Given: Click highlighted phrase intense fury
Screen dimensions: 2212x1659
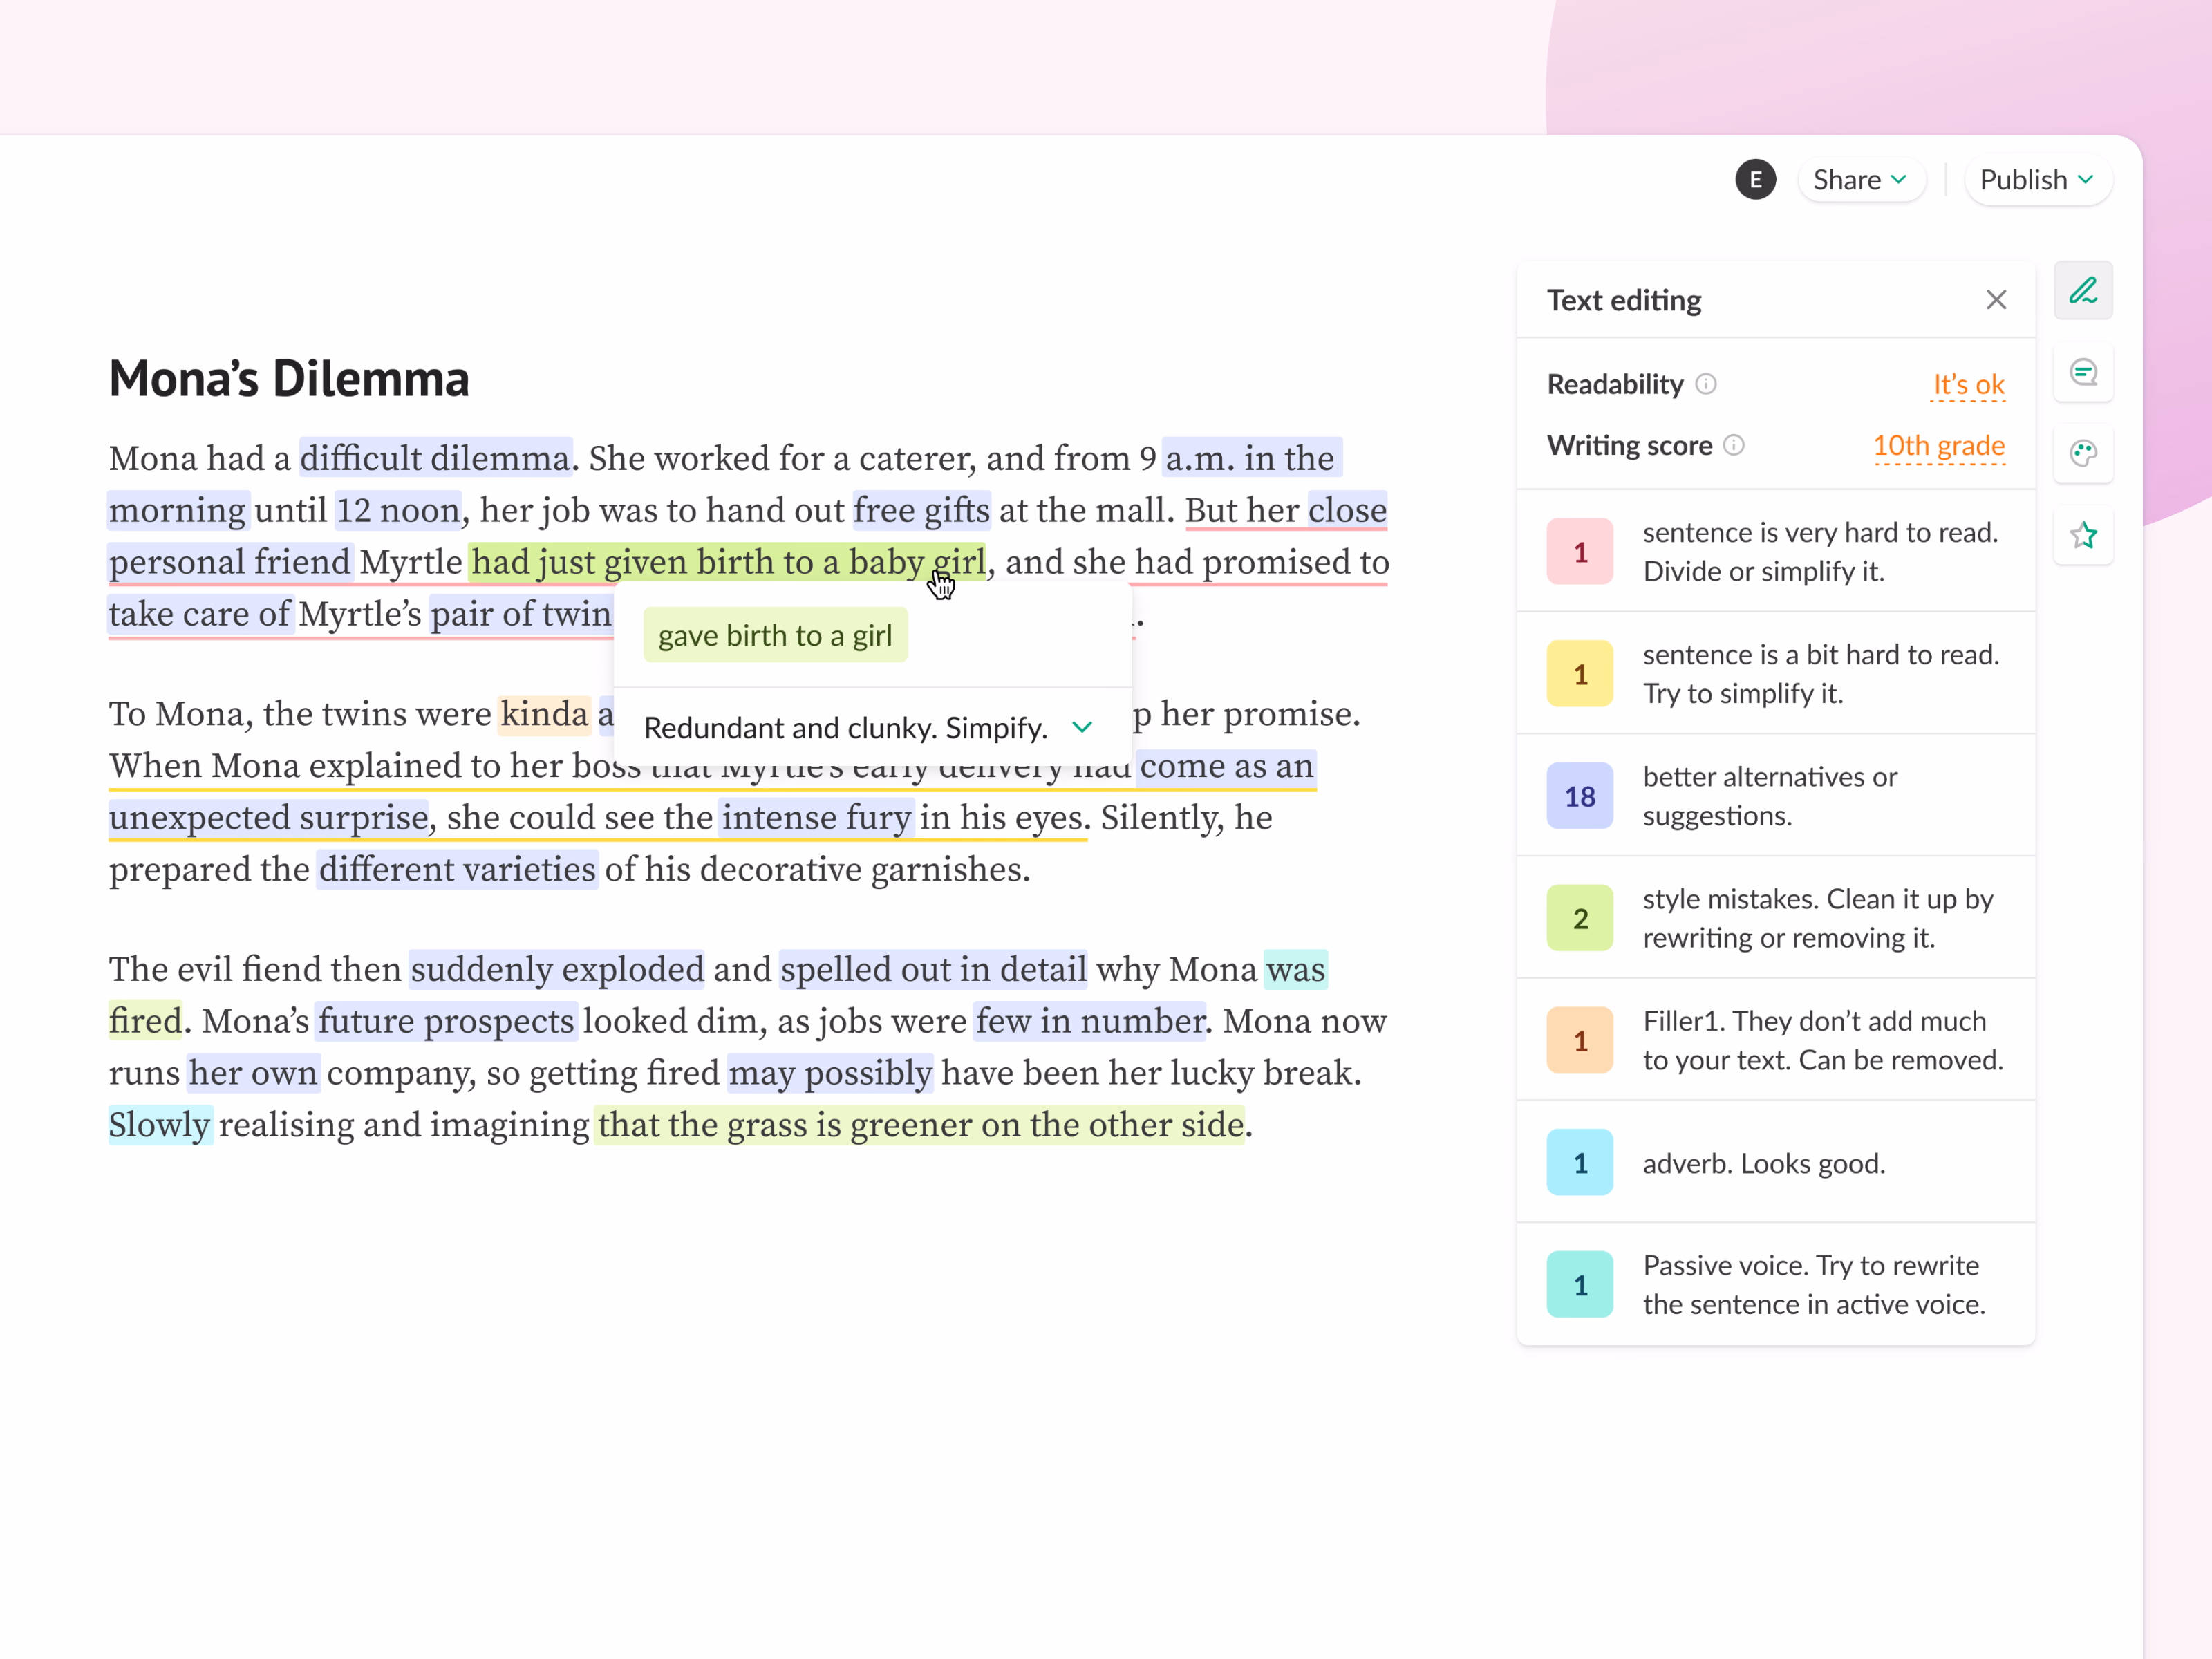Looking at the screenshot, I should [816, 818].
